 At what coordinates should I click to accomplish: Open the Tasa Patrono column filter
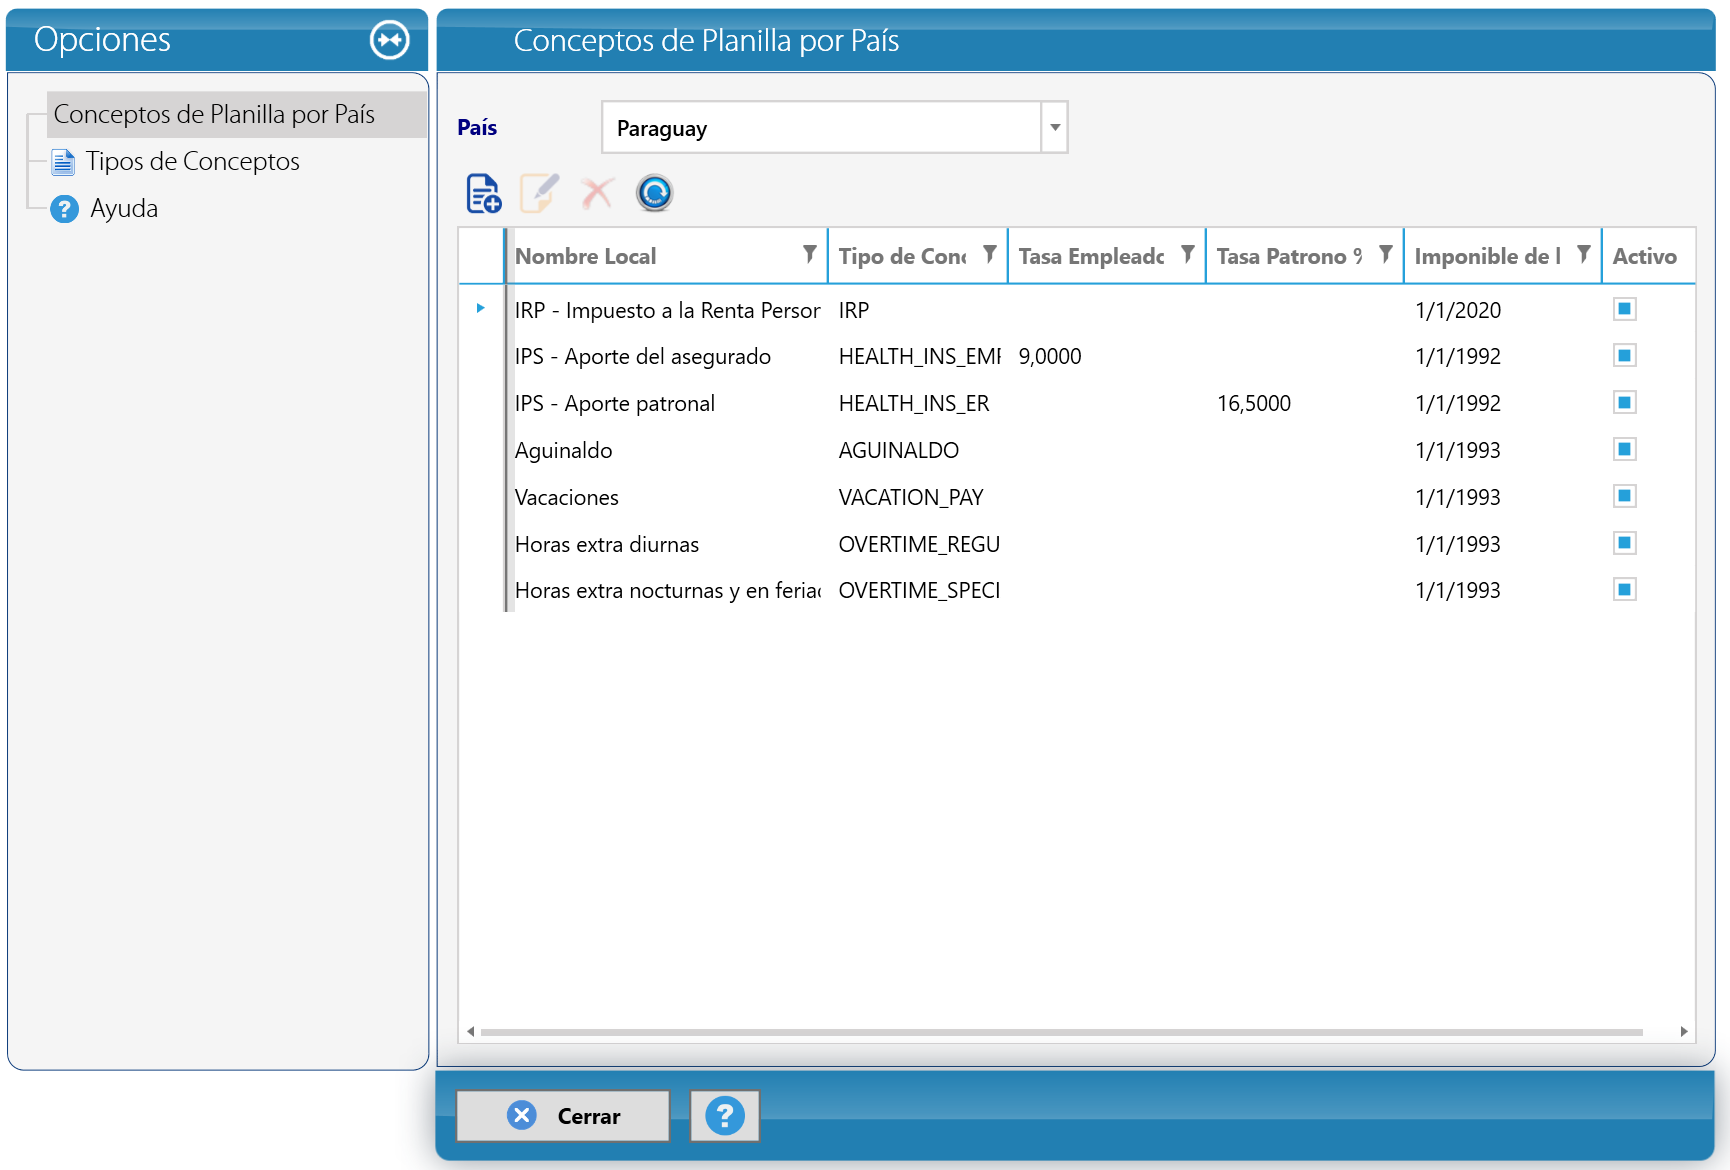coord(1386,254)
